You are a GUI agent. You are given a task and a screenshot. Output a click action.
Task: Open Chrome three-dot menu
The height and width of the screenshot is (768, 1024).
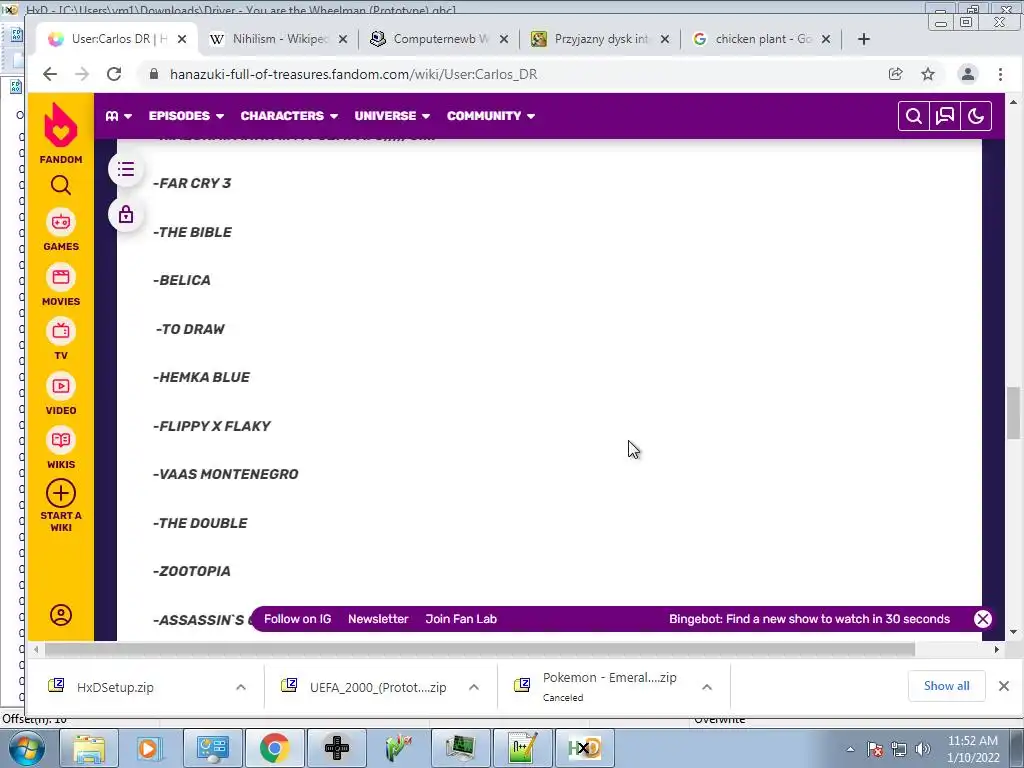(x=1000, y=74)
